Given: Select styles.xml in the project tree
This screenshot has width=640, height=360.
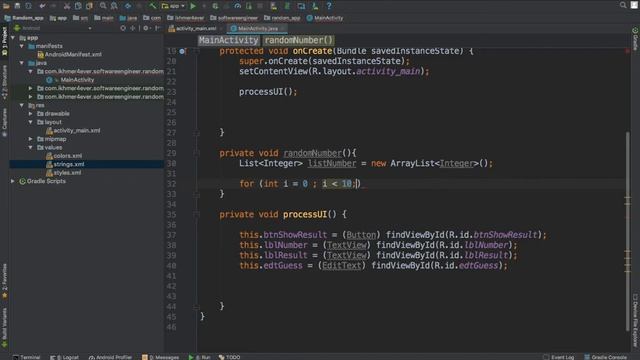Looking at the screenshot, I should tap(64, 173).
